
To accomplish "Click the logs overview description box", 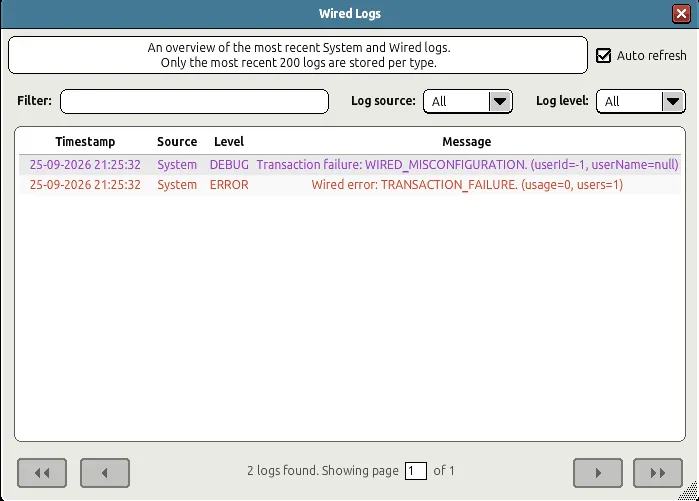I will pos(298,55).
